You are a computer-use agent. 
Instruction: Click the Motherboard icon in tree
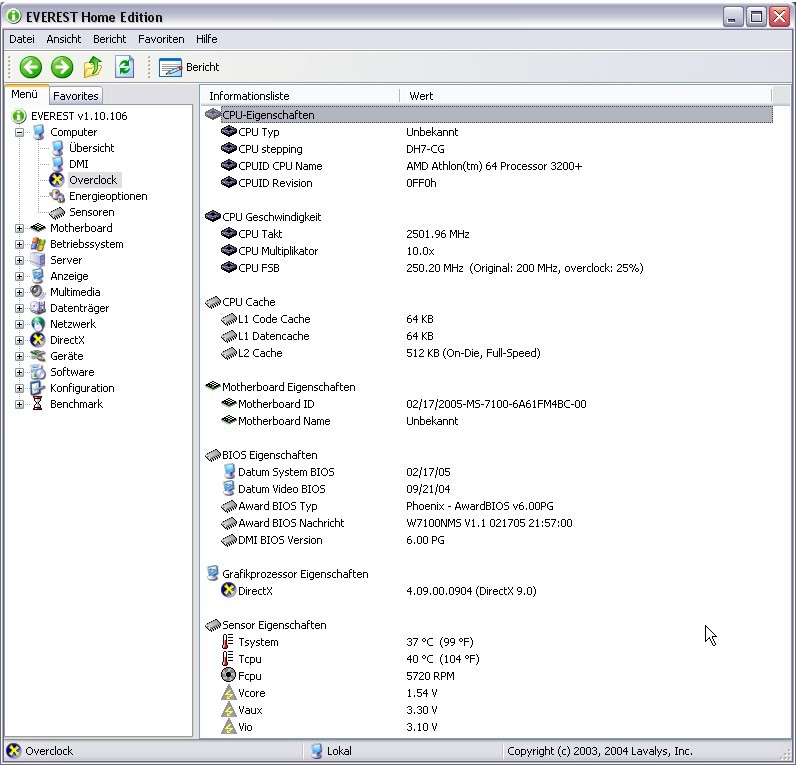[x=38, y=228]
